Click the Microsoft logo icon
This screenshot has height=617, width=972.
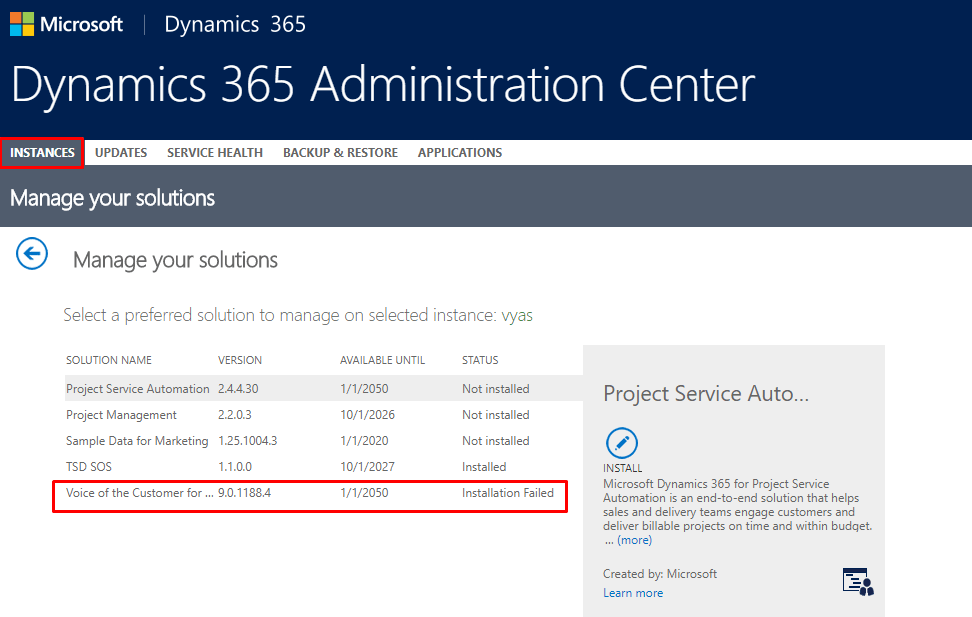point(22,24)
